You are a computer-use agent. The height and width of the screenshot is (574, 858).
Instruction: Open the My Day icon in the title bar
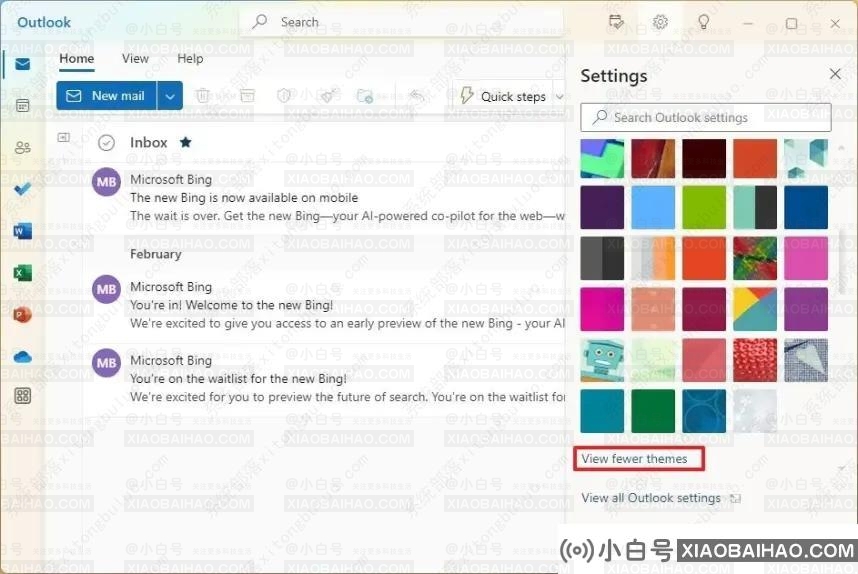pos(616,22)
